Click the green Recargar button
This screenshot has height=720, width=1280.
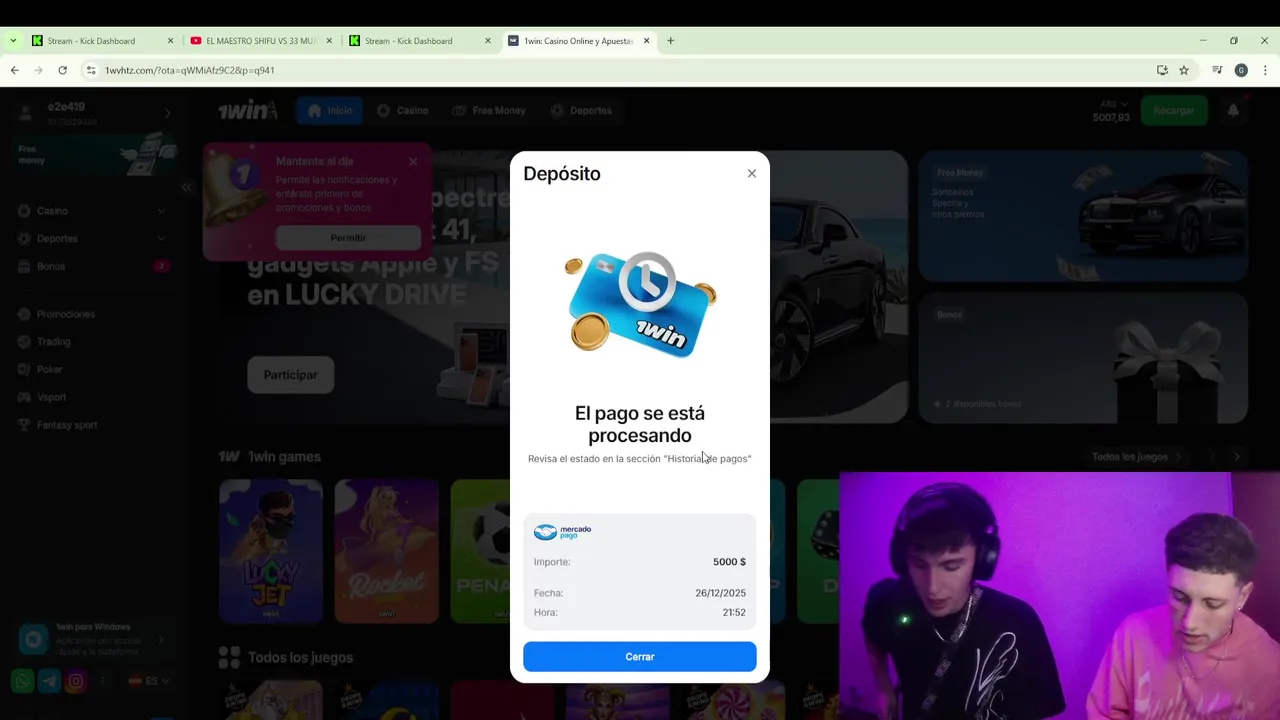(1174, 110)
